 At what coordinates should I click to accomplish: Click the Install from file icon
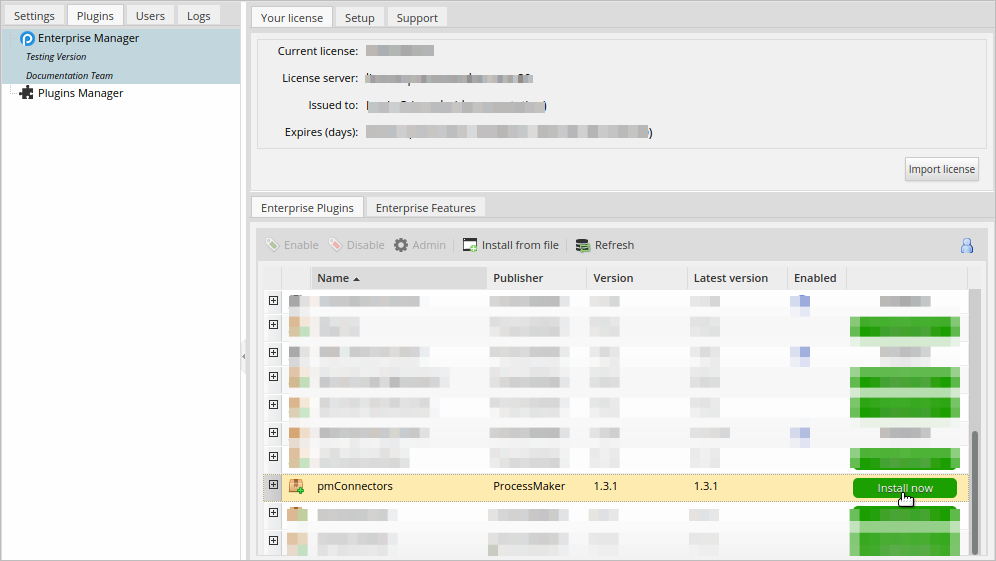[x=470, y=245]
